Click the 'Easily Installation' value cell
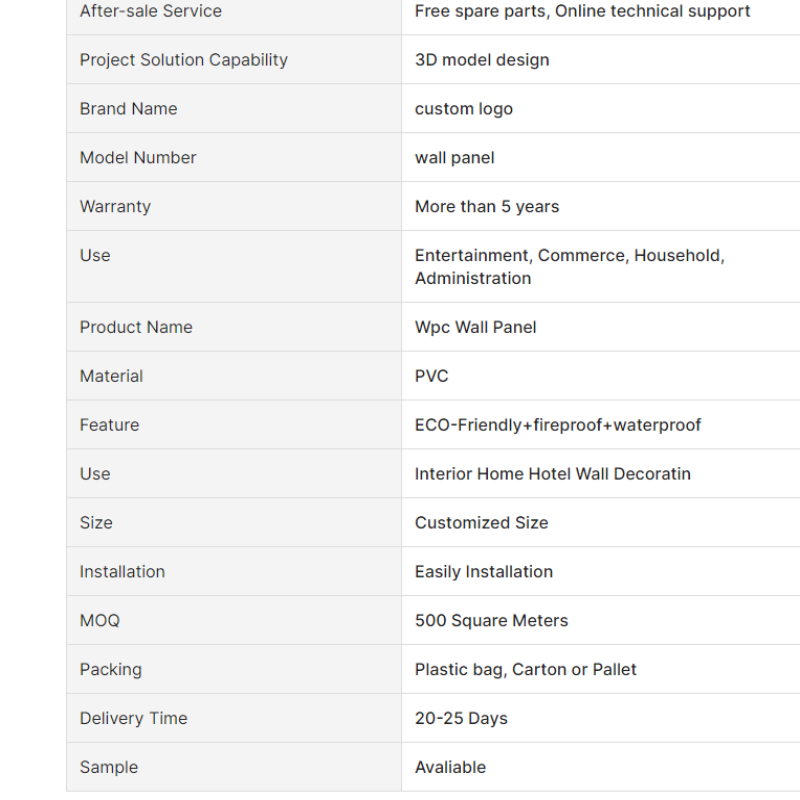800x800 pixels. click(x=601, y=571)
